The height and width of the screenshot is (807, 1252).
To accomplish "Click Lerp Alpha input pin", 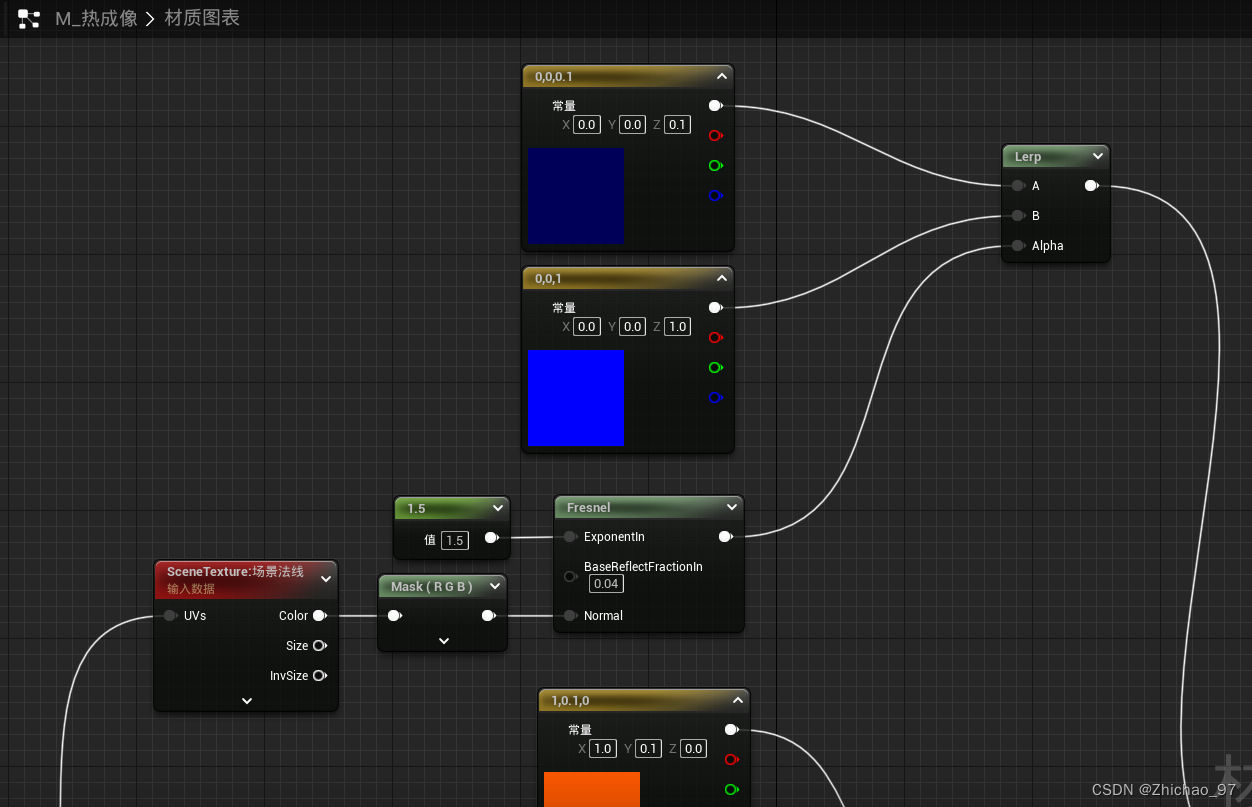I will coord(1017,245).
